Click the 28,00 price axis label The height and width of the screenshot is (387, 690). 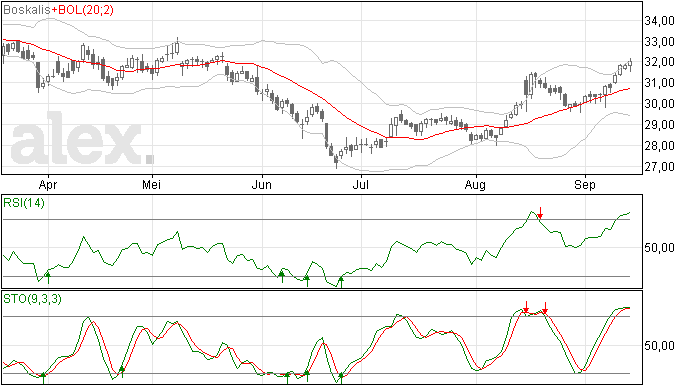[x=659, y=146]
